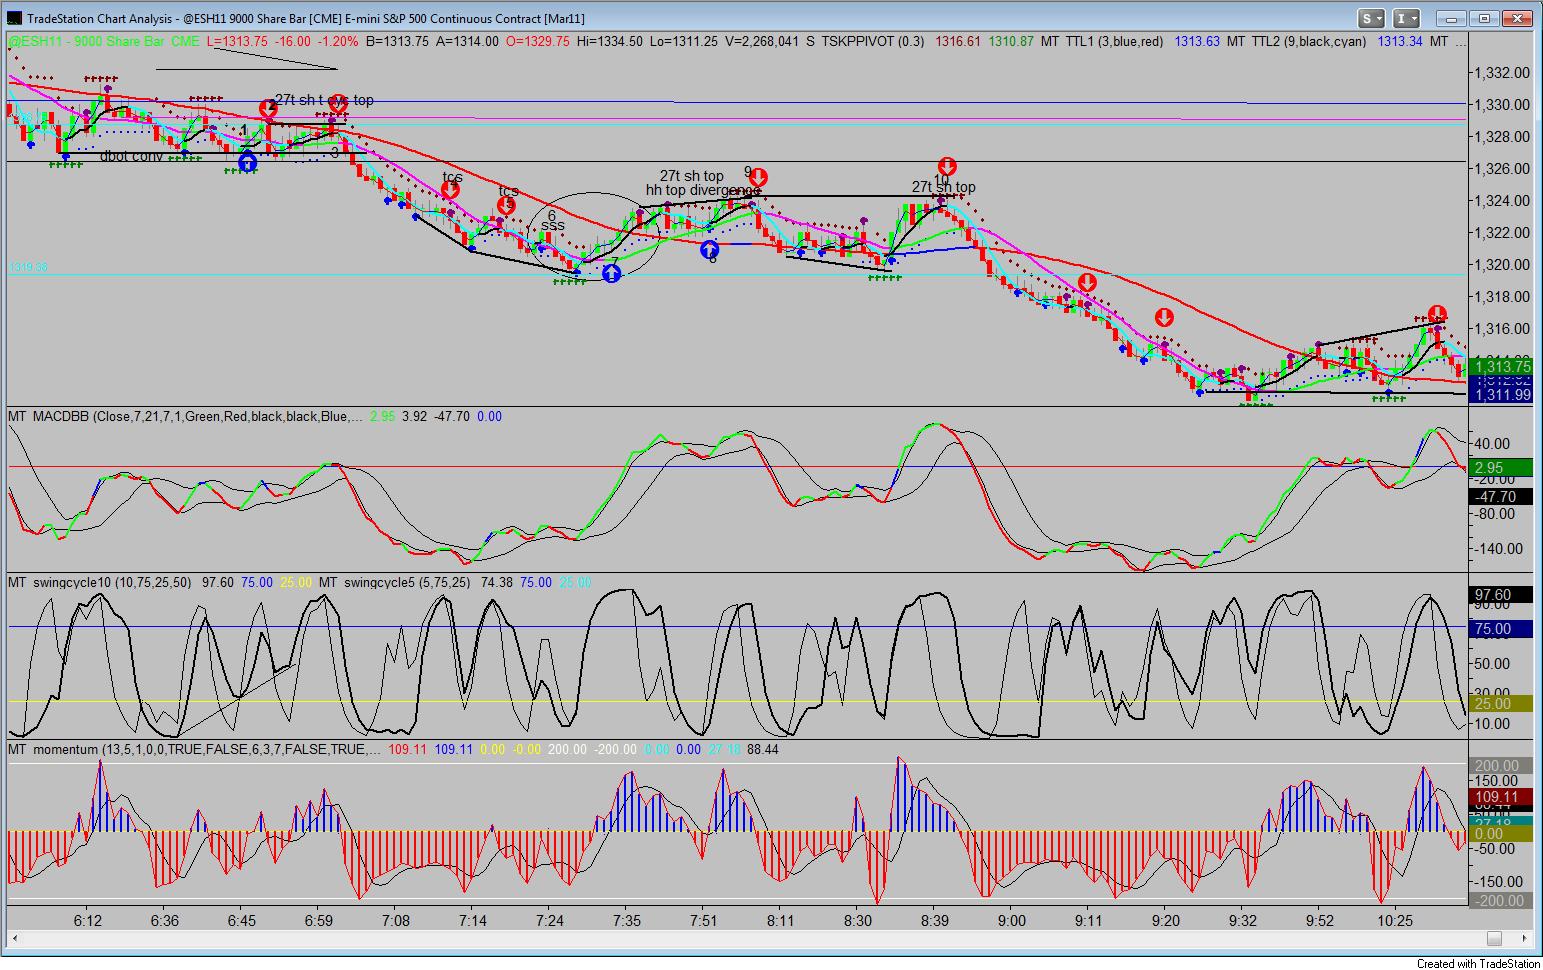Click the blue 1,311.99 price tag
This screenshot has width=1543, height=970.
pos(1501,395)
